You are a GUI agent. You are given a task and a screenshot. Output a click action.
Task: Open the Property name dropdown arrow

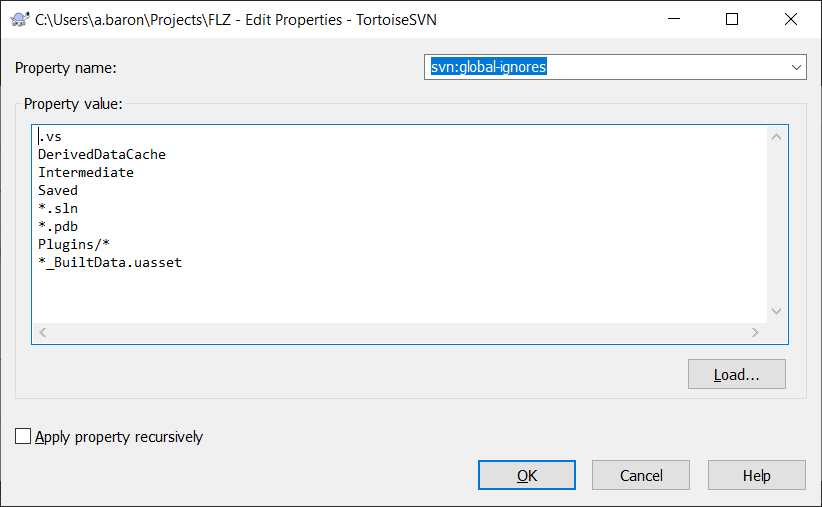(796, 67)
